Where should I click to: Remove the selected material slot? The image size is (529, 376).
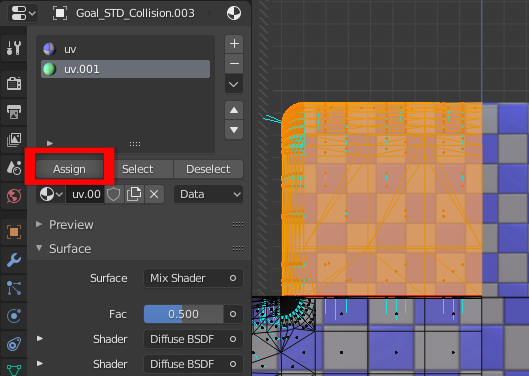[234, 63]
